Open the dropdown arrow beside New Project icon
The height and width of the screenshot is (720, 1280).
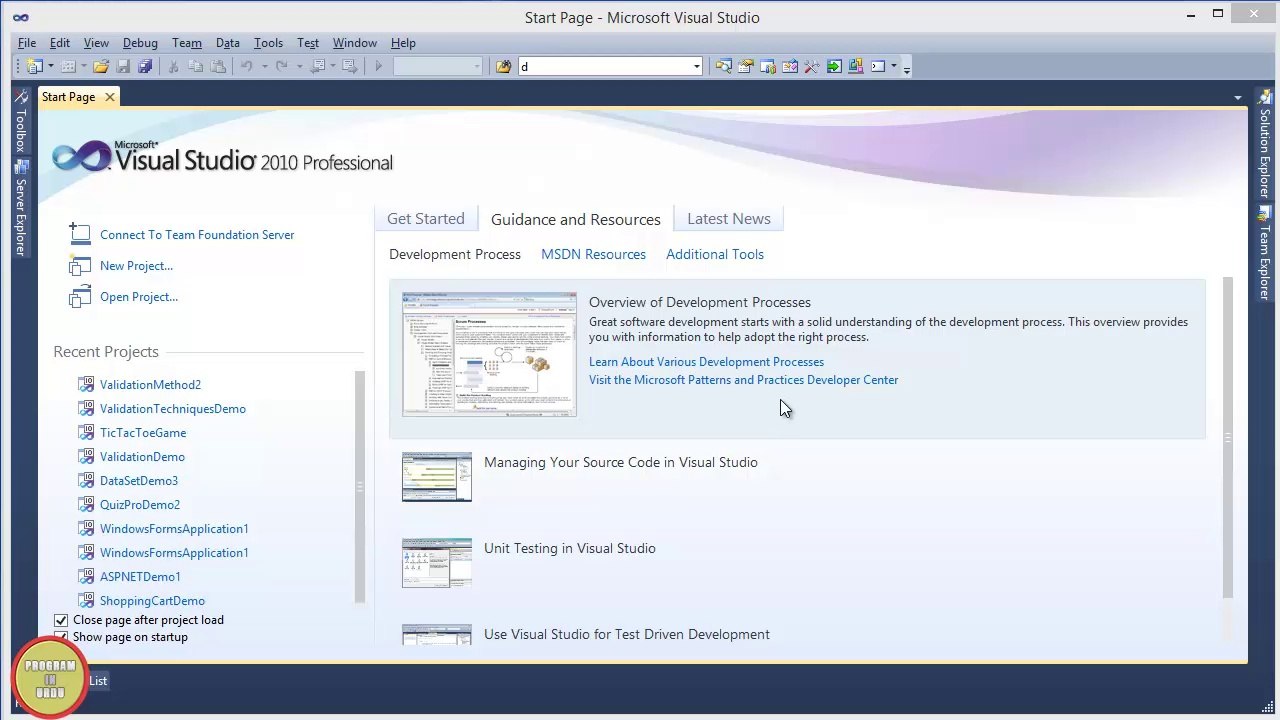50,67
